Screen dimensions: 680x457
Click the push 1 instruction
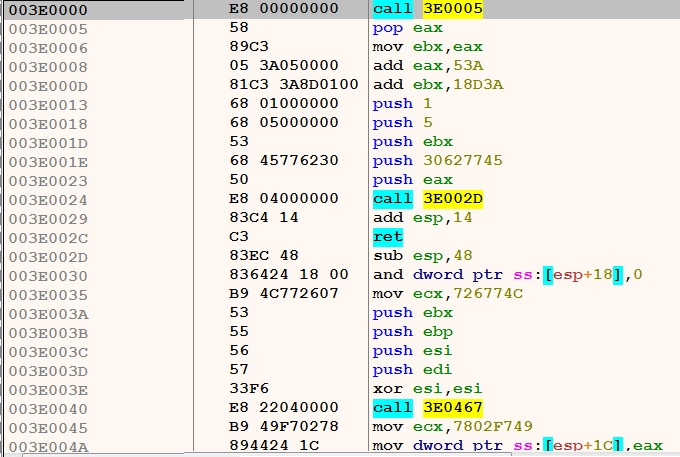pos(402,104)
